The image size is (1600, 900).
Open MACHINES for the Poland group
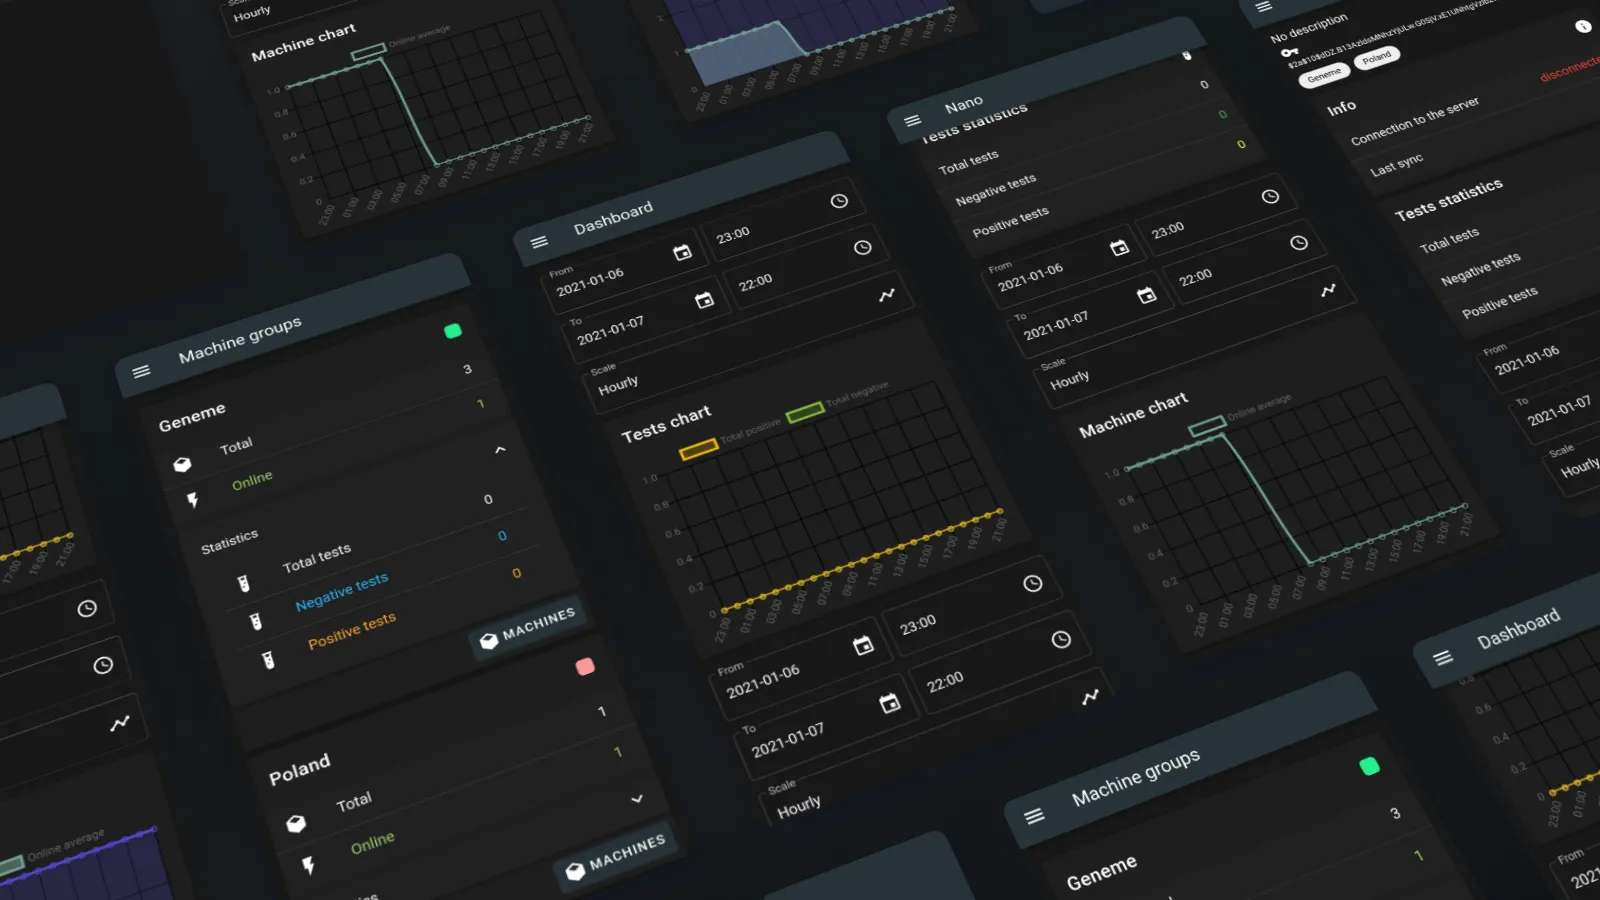(x=614, y=856)
